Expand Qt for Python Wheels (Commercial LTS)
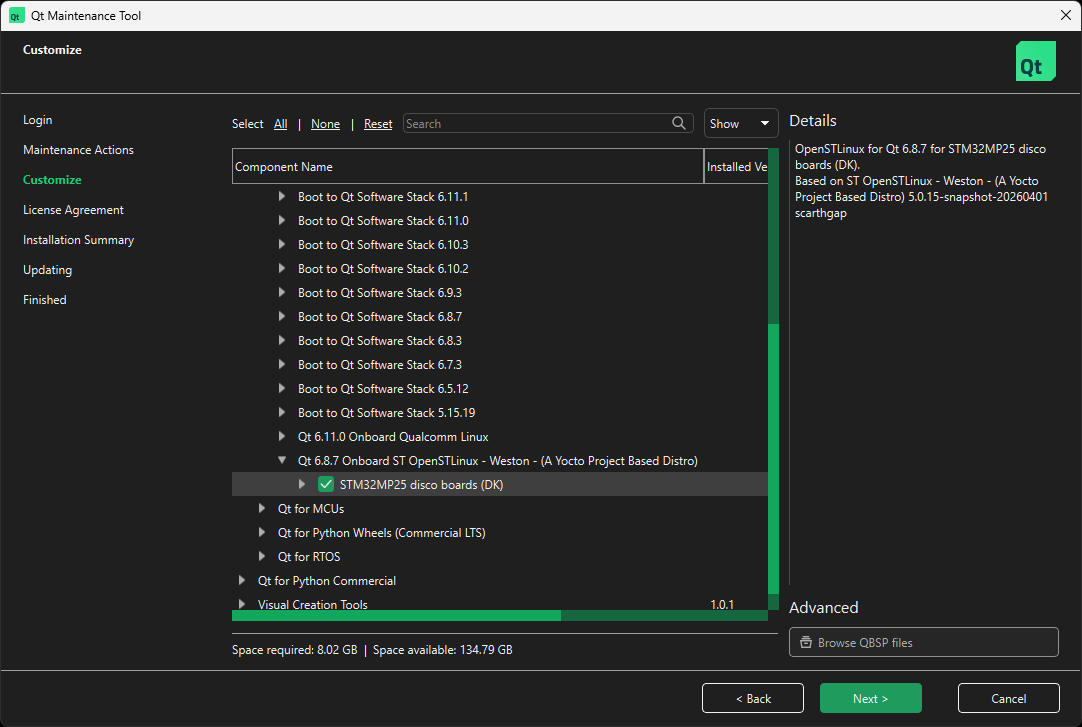 262,532
